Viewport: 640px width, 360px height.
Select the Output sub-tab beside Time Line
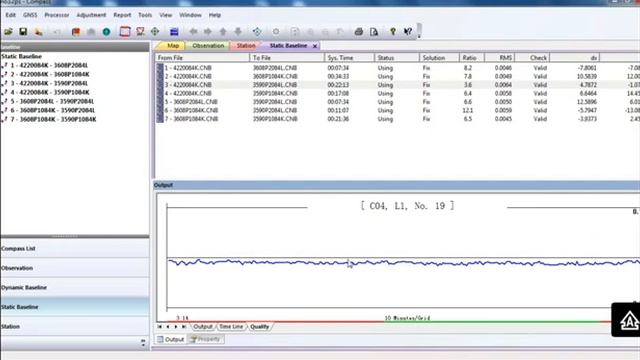203,327
